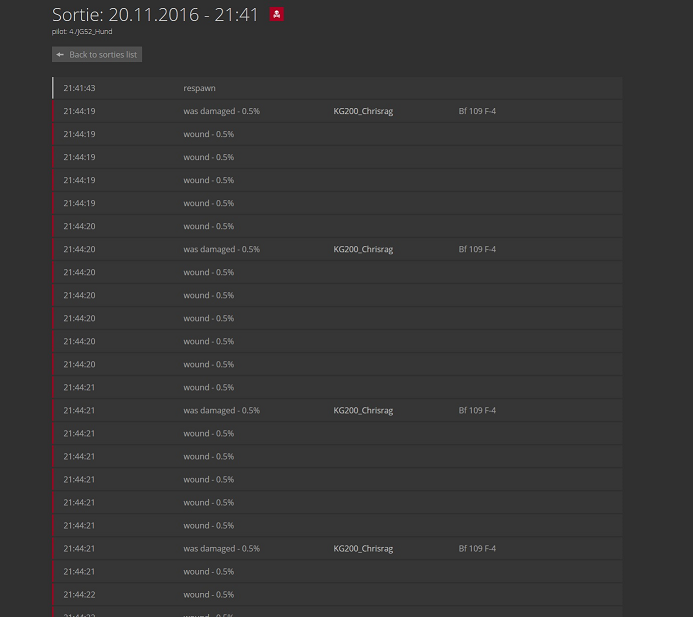
Task: Select 'was damaged' entry at 21:44:20
Action: pos(221,249)
